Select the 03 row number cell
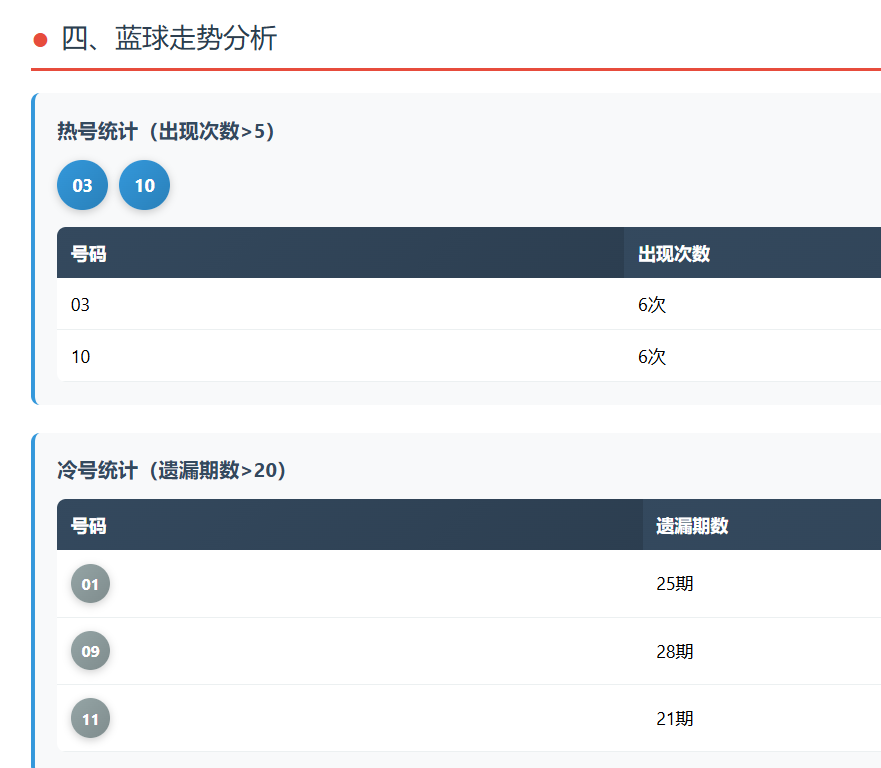This screenshot has height=768, width=881. (81, 305)
